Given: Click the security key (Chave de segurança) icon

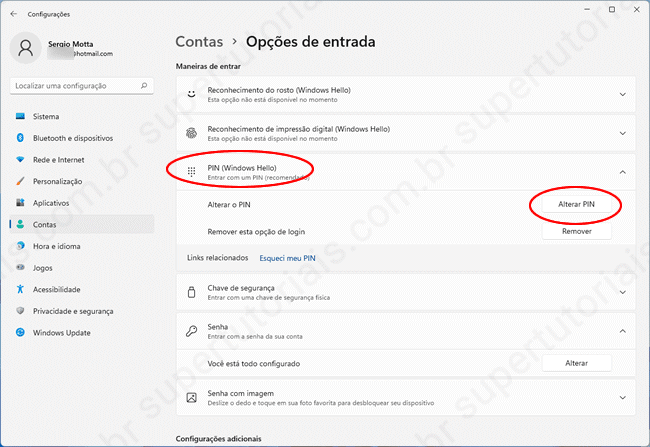Looking at the screenshot, I should click(x=192, y=292).
